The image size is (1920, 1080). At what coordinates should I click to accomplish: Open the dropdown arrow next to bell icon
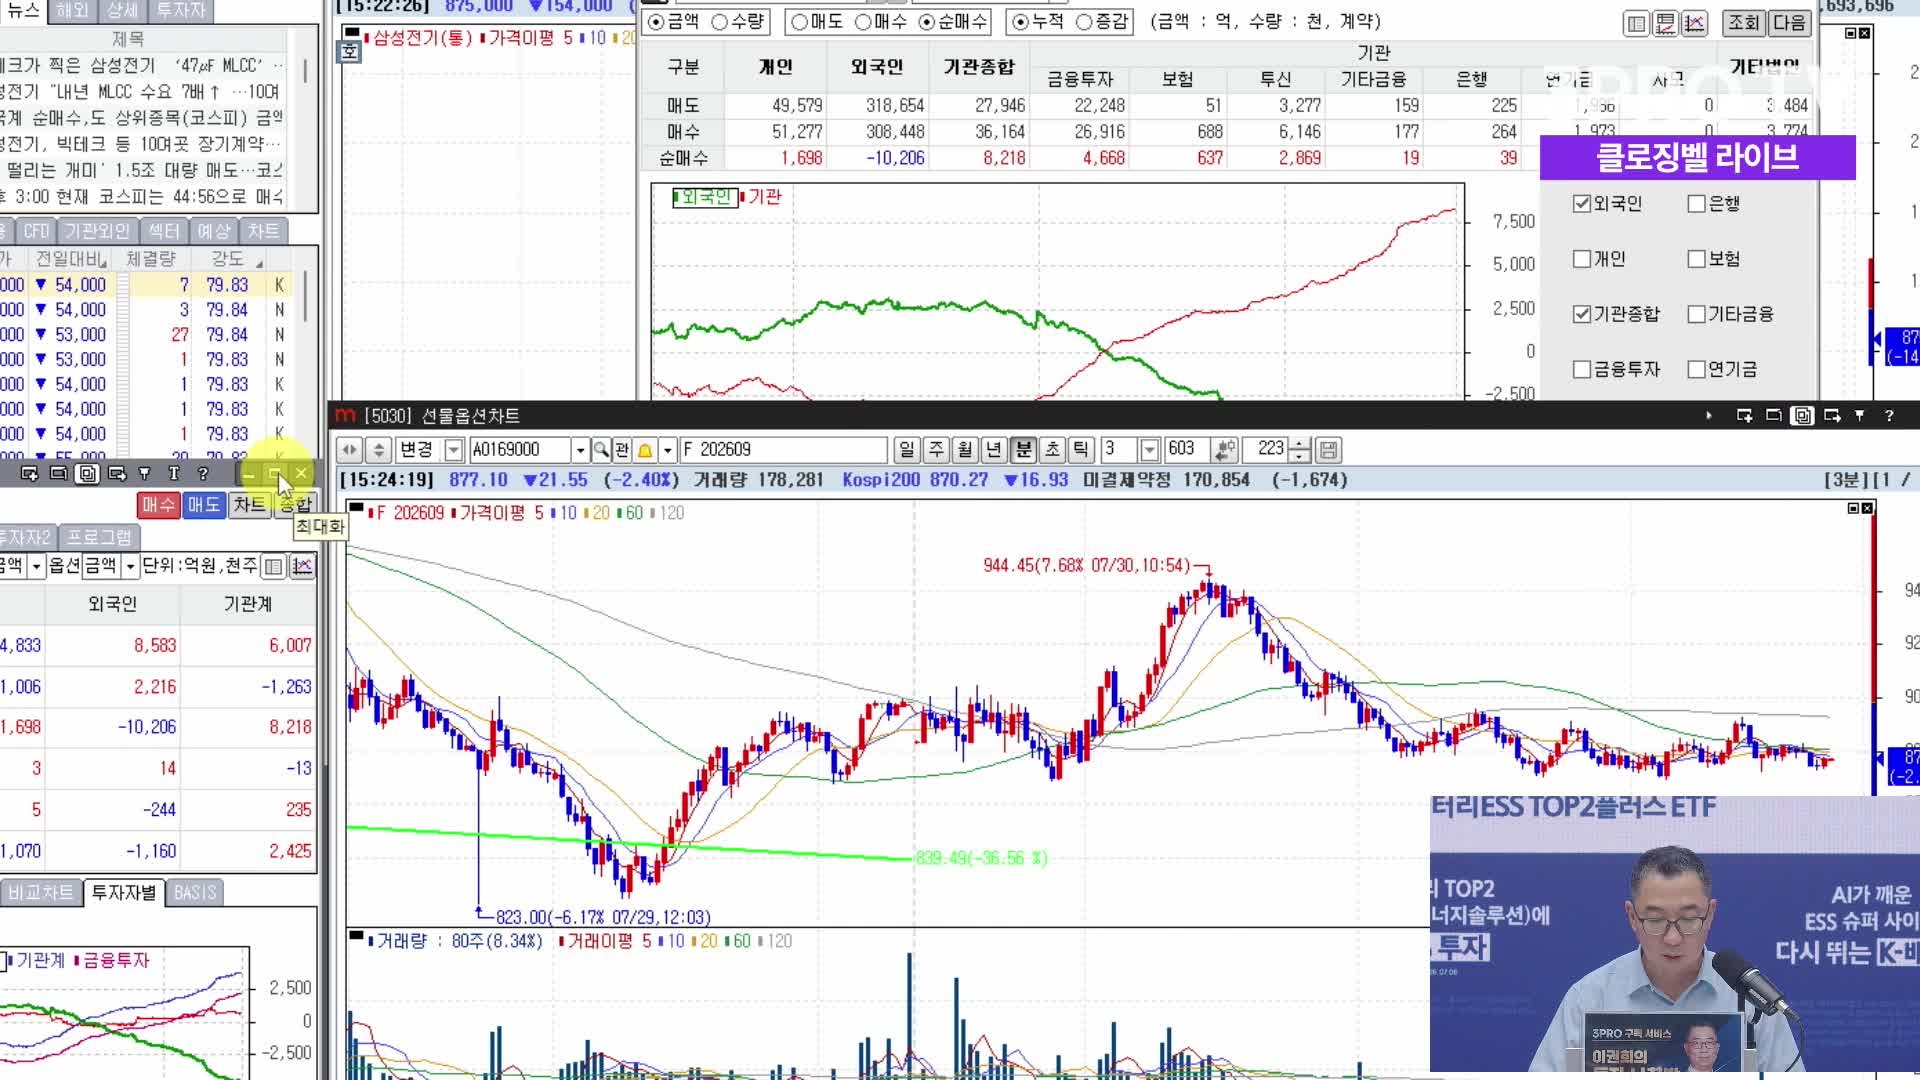tap(667, 450)
